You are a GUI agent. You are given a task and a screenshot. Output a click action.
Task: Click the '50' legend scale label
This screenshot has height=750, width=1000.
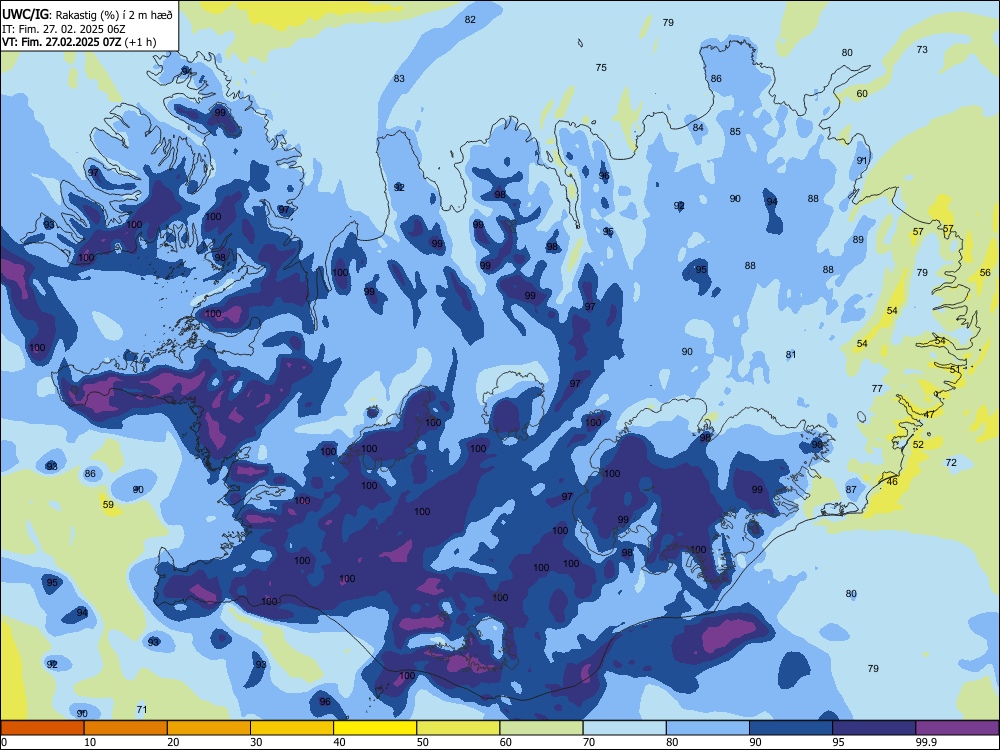(x=423, y=742)
